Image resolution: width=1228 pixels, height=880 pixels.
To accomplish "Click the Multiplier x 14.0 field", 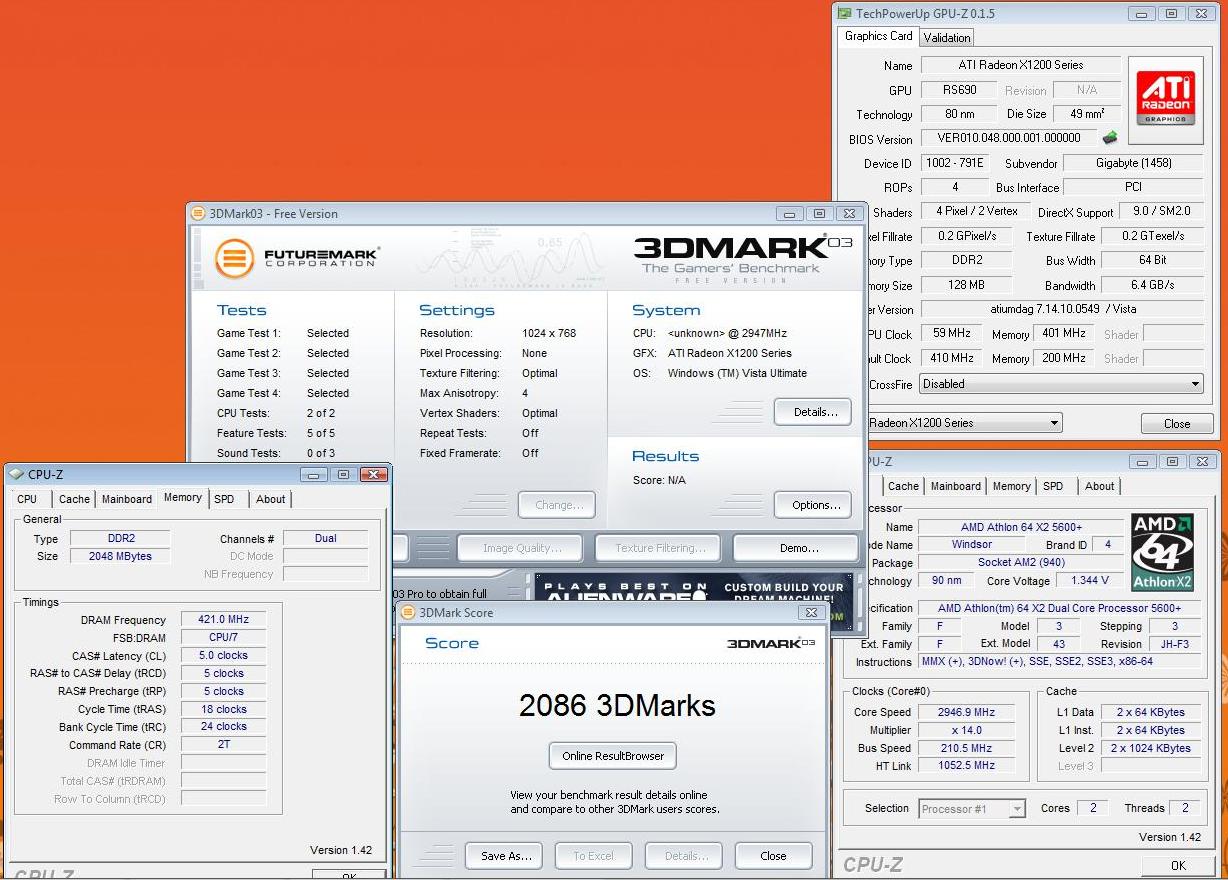I will click(966, 731).
